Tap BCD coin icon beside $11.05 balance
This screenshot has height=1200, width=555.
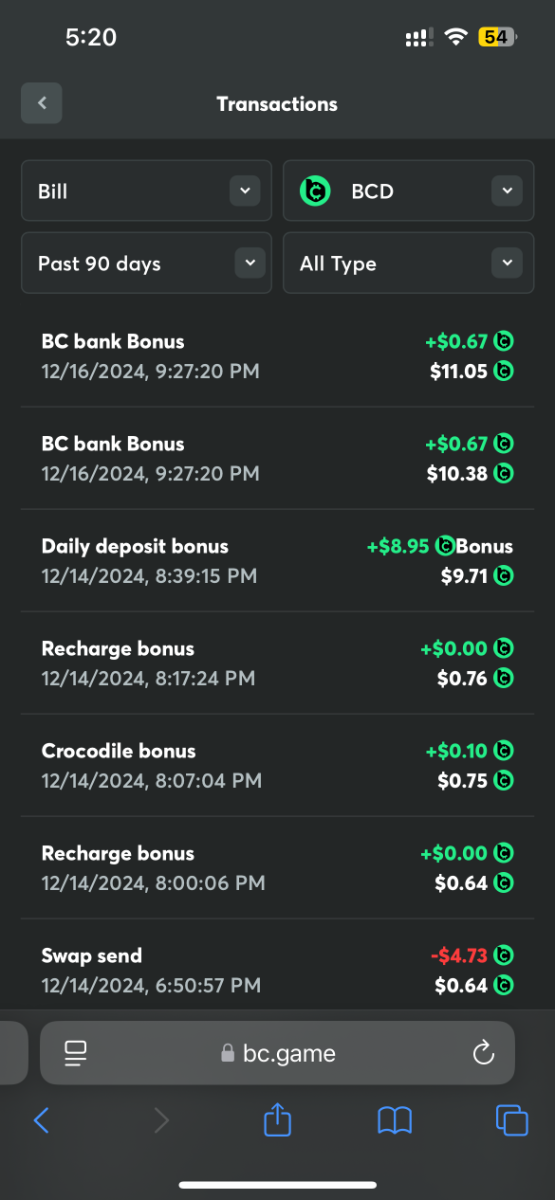(504, 371)
